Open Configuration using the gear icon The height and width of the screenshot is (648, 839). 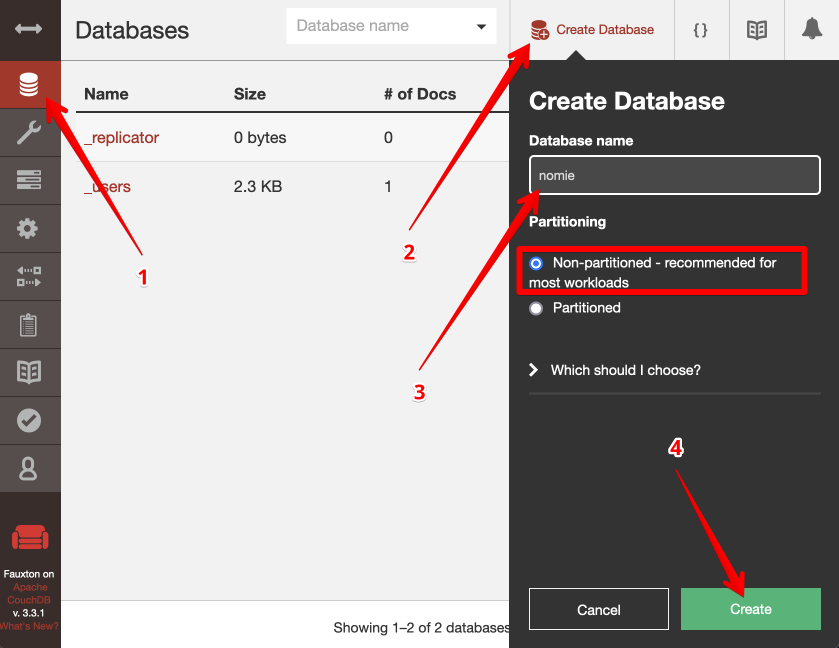(30, 228)
